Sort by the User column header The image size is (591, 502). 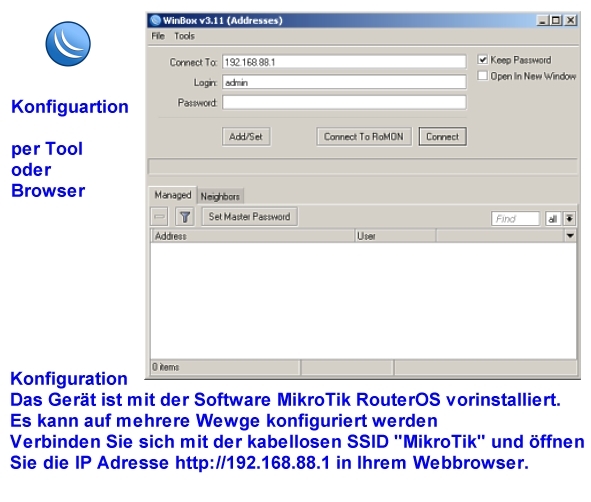click(x=395, y=236)
